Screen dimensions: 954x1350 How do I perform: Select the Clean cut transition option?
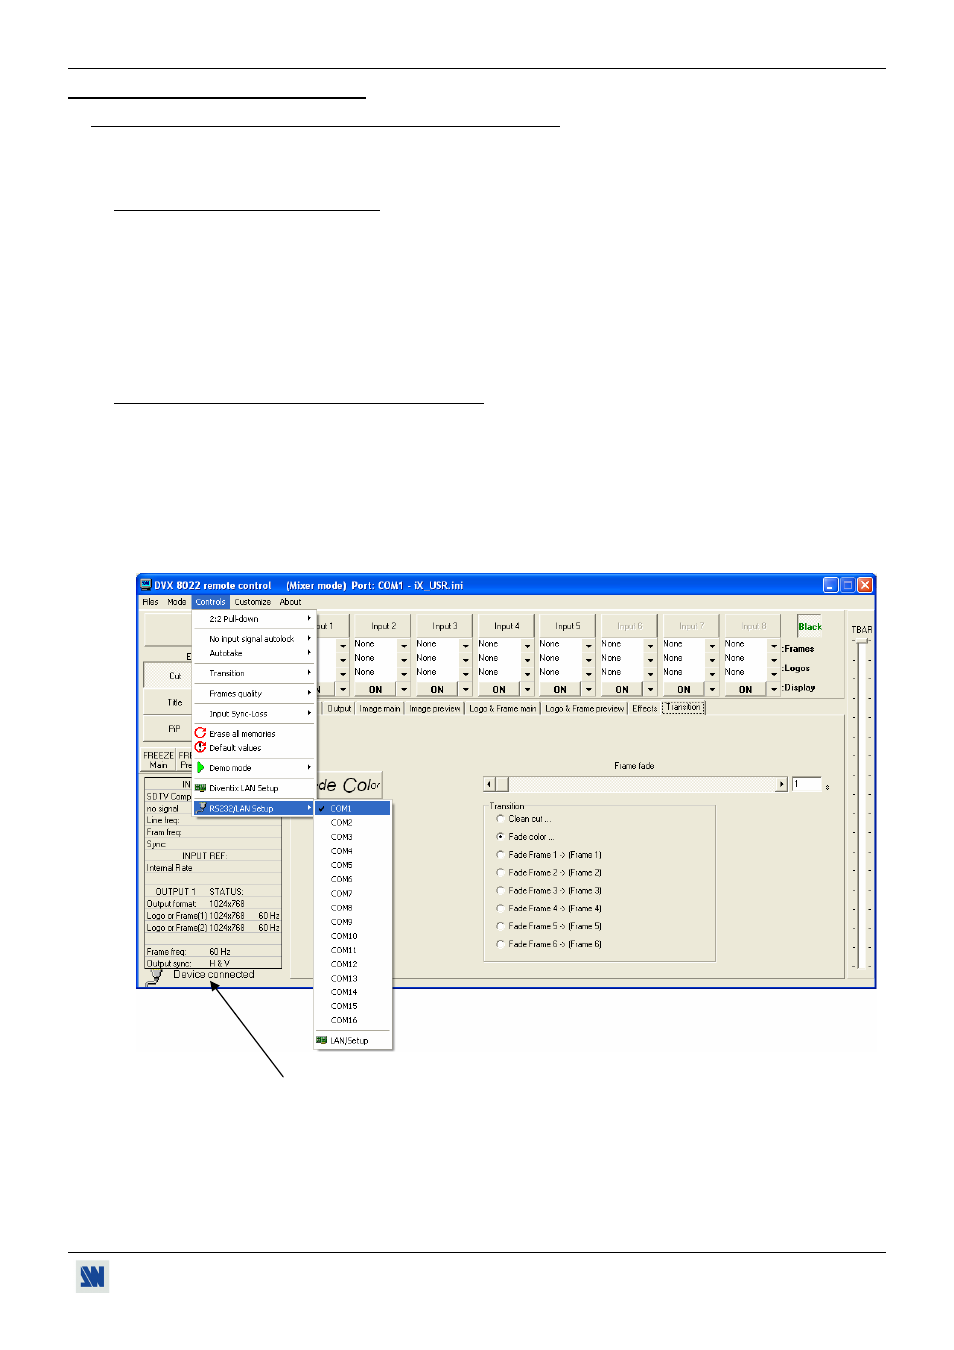click(x=500, y=819)
